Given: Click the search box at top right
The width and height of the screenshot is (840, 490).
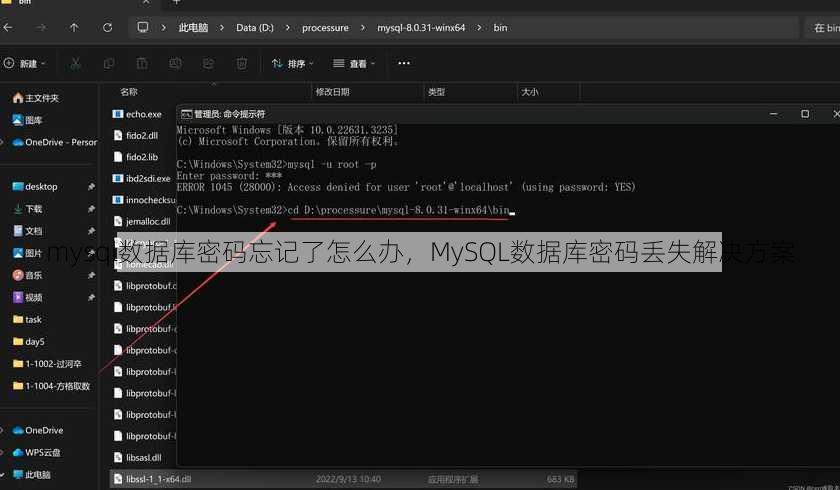Looking at the screenshot, I should (x=822, y=27).
